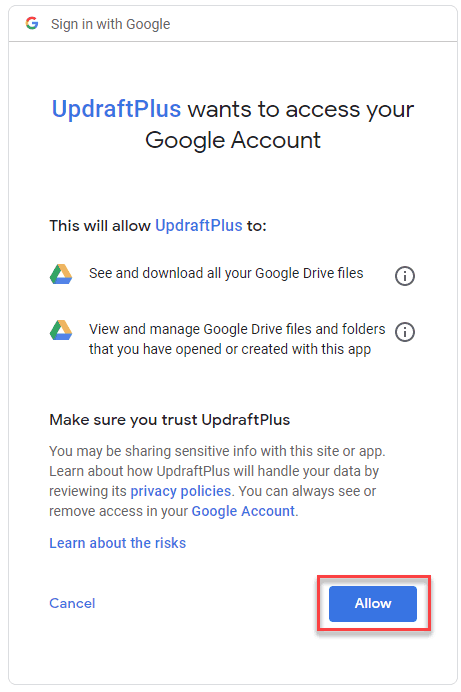Click the Allow button
This screenshot has height=692, width=461.
click(373, 603)
